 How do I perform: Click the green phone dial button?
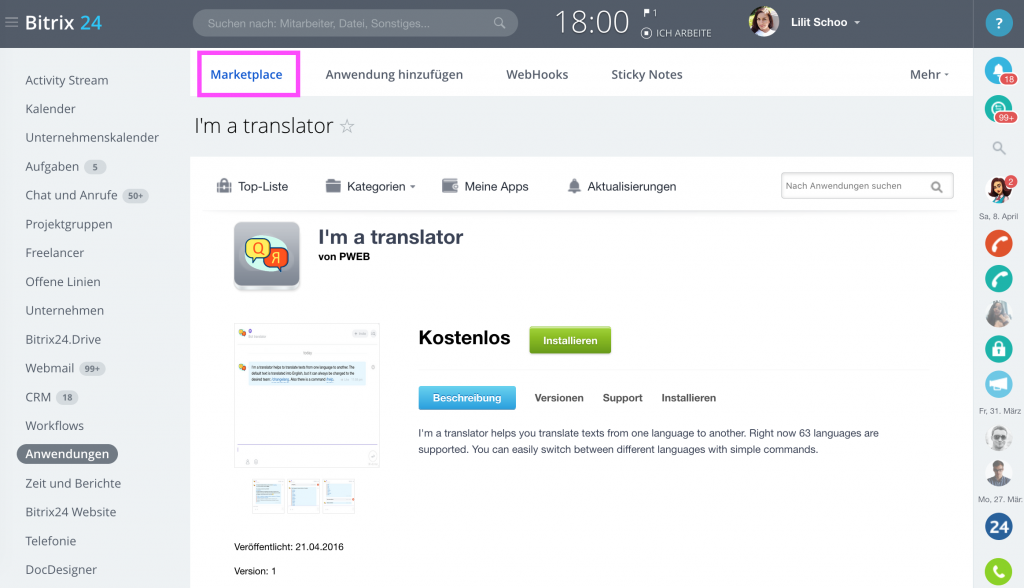[999, 572]
